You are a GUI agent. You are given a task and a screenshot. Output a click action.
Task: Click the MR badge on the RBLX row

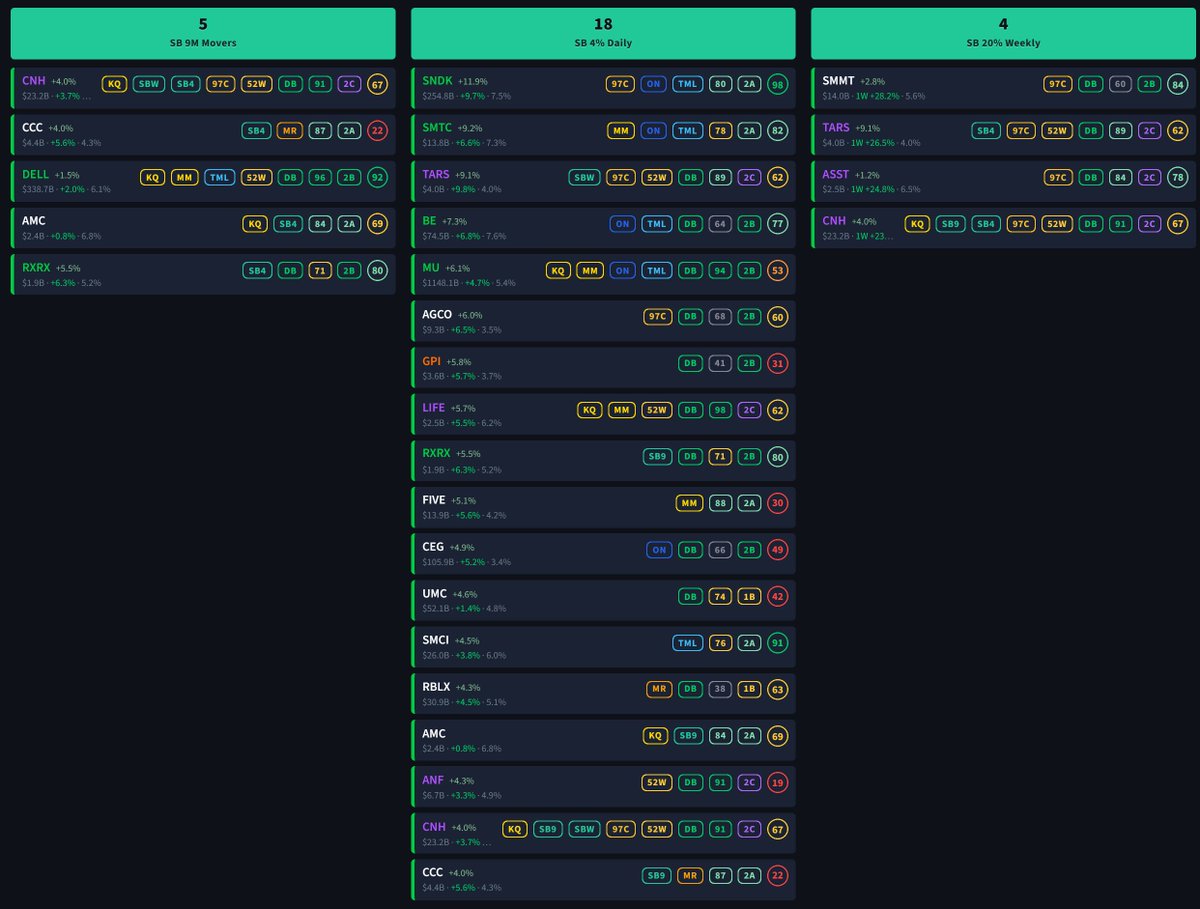[659, 689]
